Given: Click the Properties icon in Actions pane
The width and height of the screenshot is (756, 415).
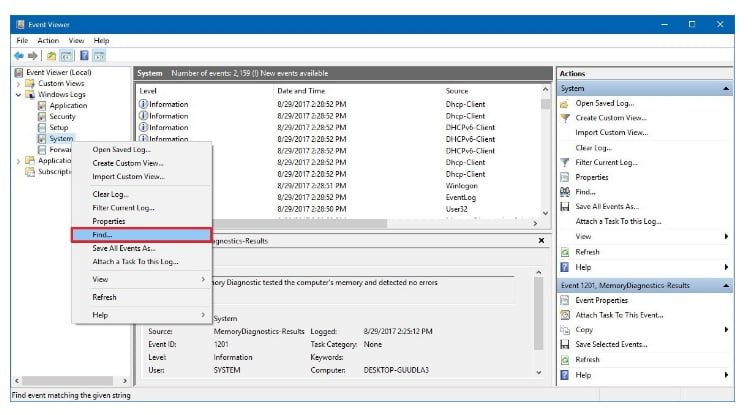Looking at the screenshot, I should pyautogui.click(x=565, y=177).
